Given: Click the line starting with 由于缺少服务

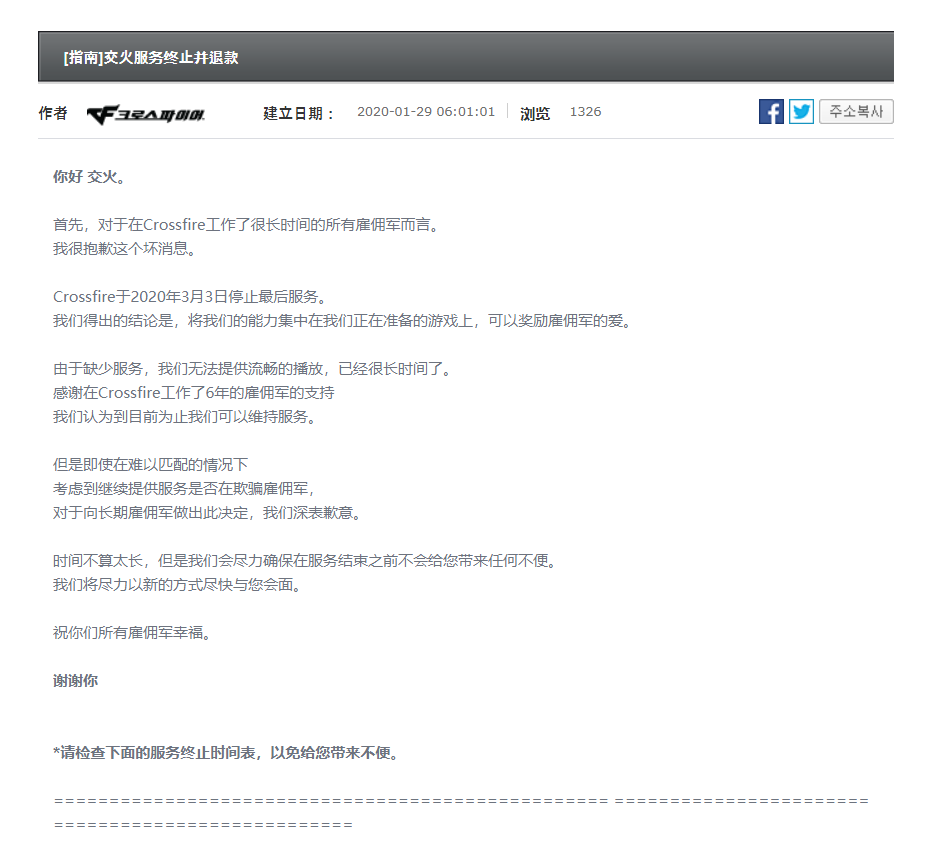Looking at the screenshot, I should pos(253,369).
